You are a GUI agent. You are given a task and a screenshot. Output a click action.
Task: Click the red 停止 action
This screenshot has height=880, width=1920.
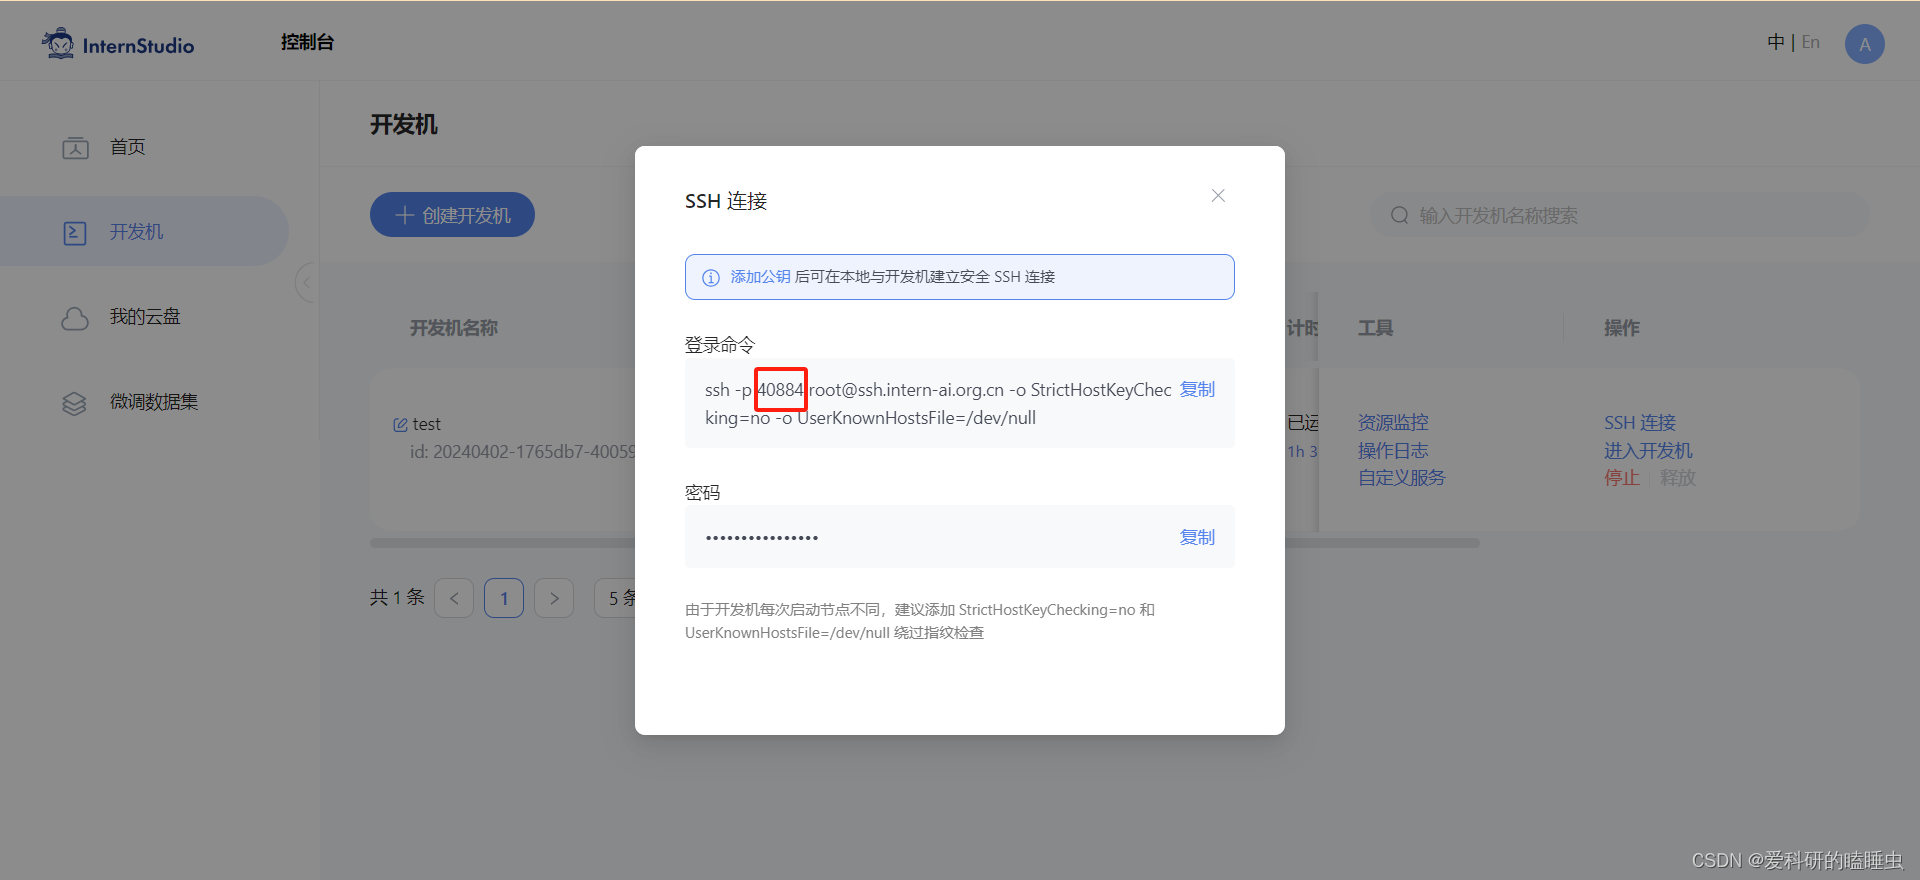(1622, 478)
